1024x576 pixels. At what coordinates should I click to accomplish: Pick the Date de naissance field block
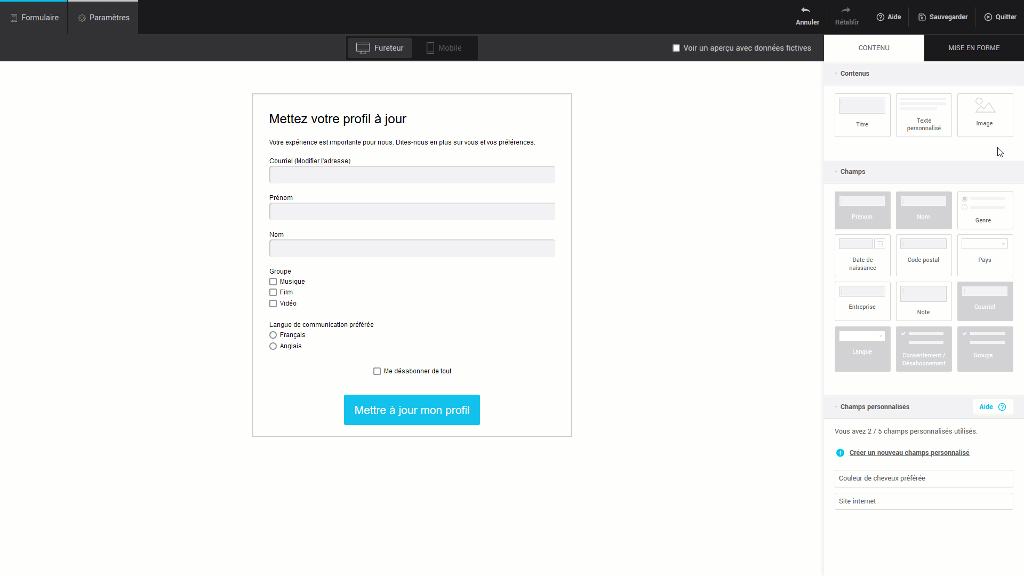(861, 255)
